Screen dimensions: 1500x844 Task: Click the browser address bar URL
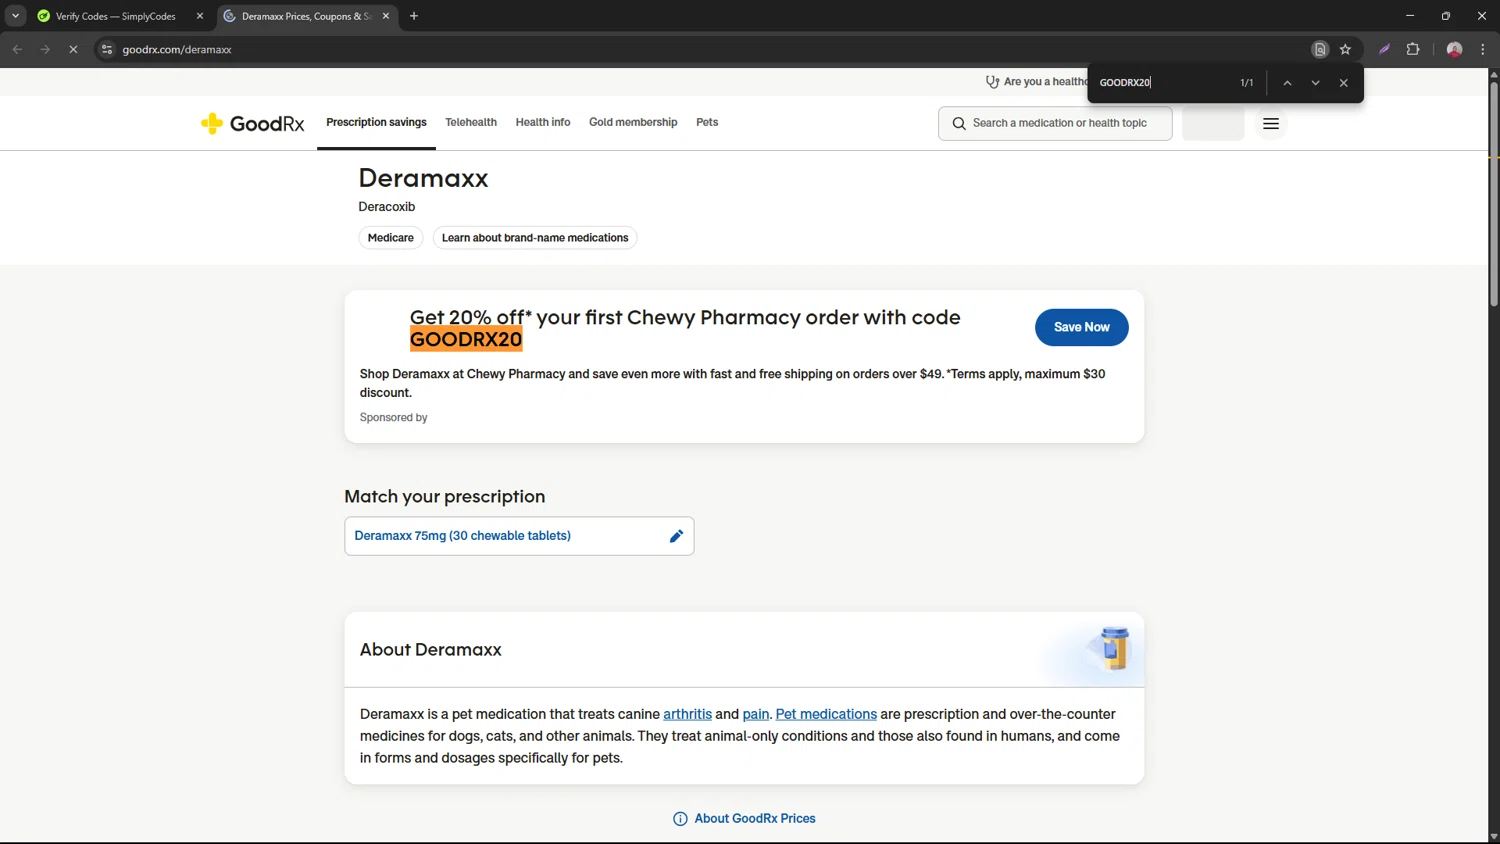[177, 49]
